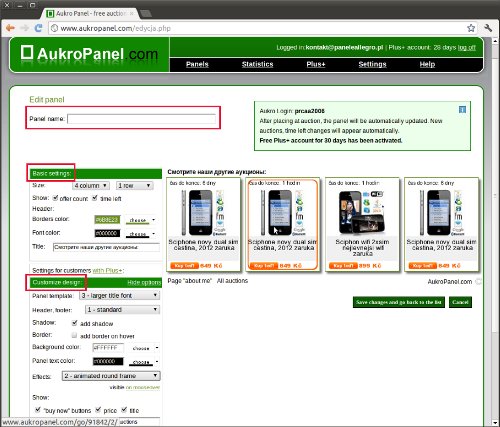The width and height of the screenshot is (500, 427).
Task: Toggle the offer count checkbox
Action: click(56, 198)
